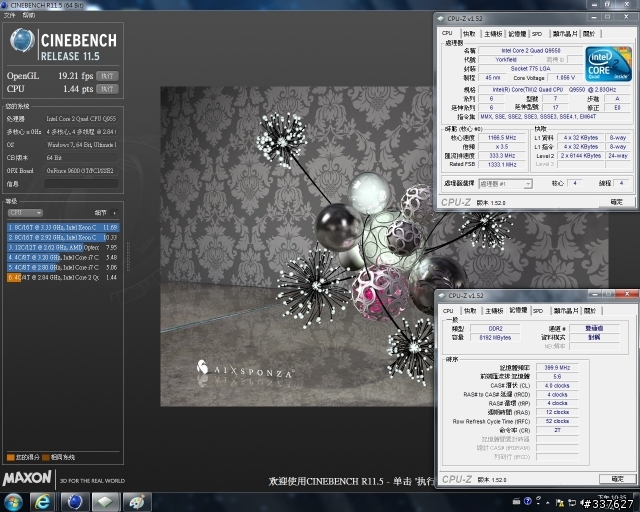Switch to 顯示晶片 tab in upper CPU-Z
Viewport: 640px width, 512px height.
point(565,34)
